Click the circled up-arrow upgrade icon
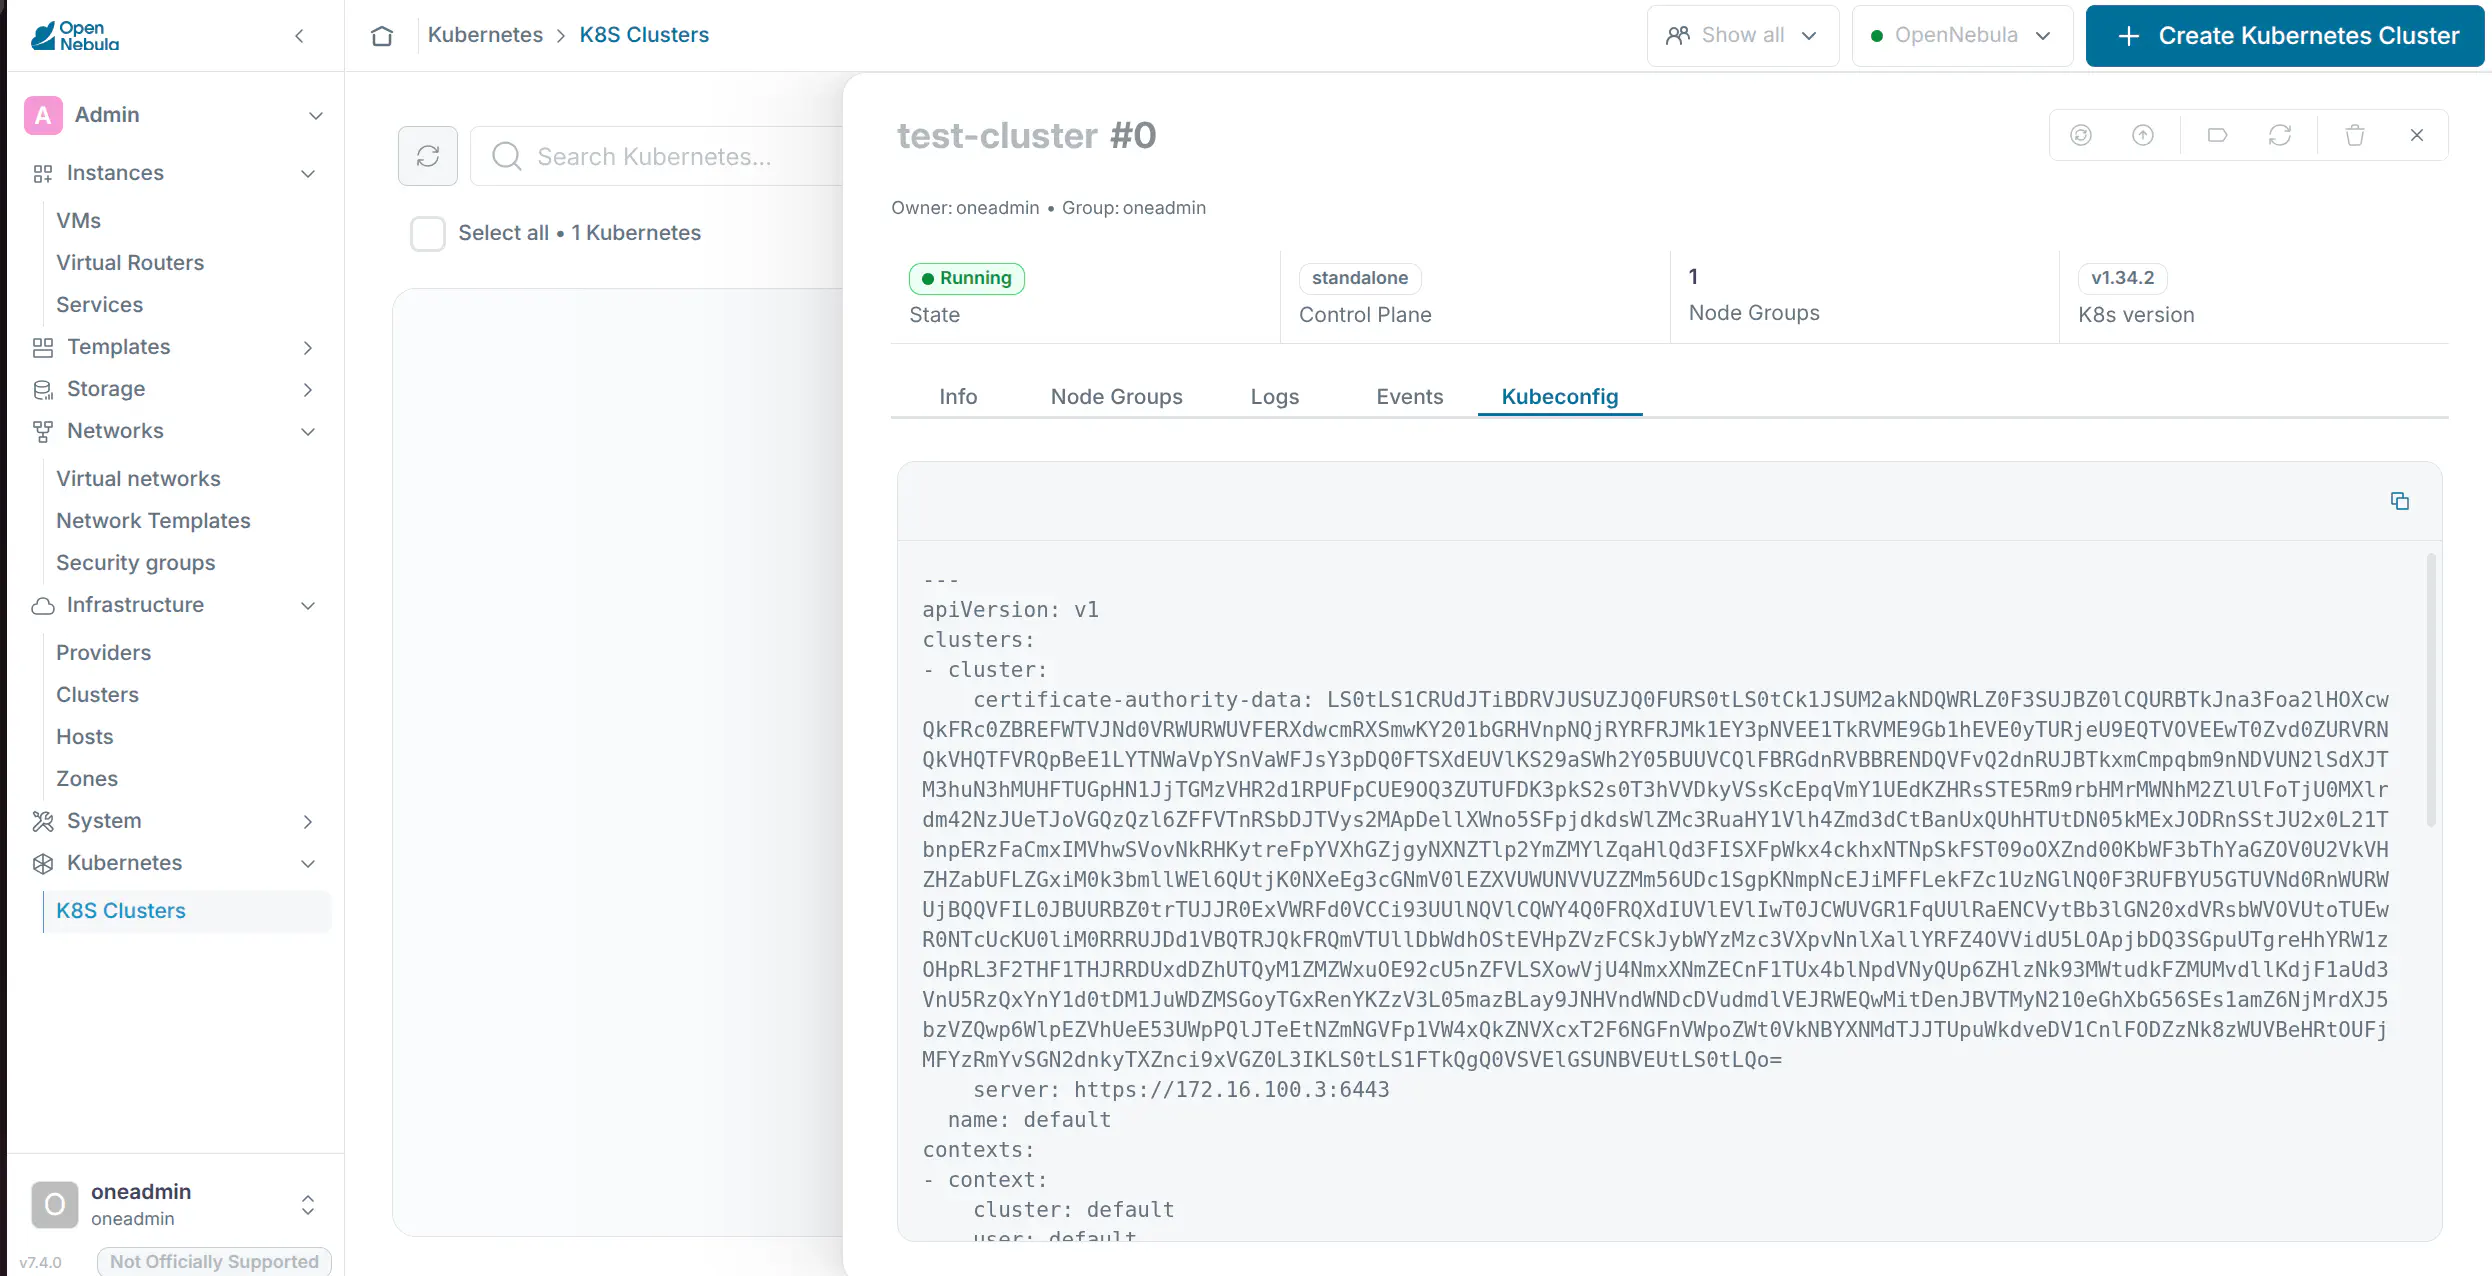This screenshot has width=2492, height=1276. [x=2143, y=135]
